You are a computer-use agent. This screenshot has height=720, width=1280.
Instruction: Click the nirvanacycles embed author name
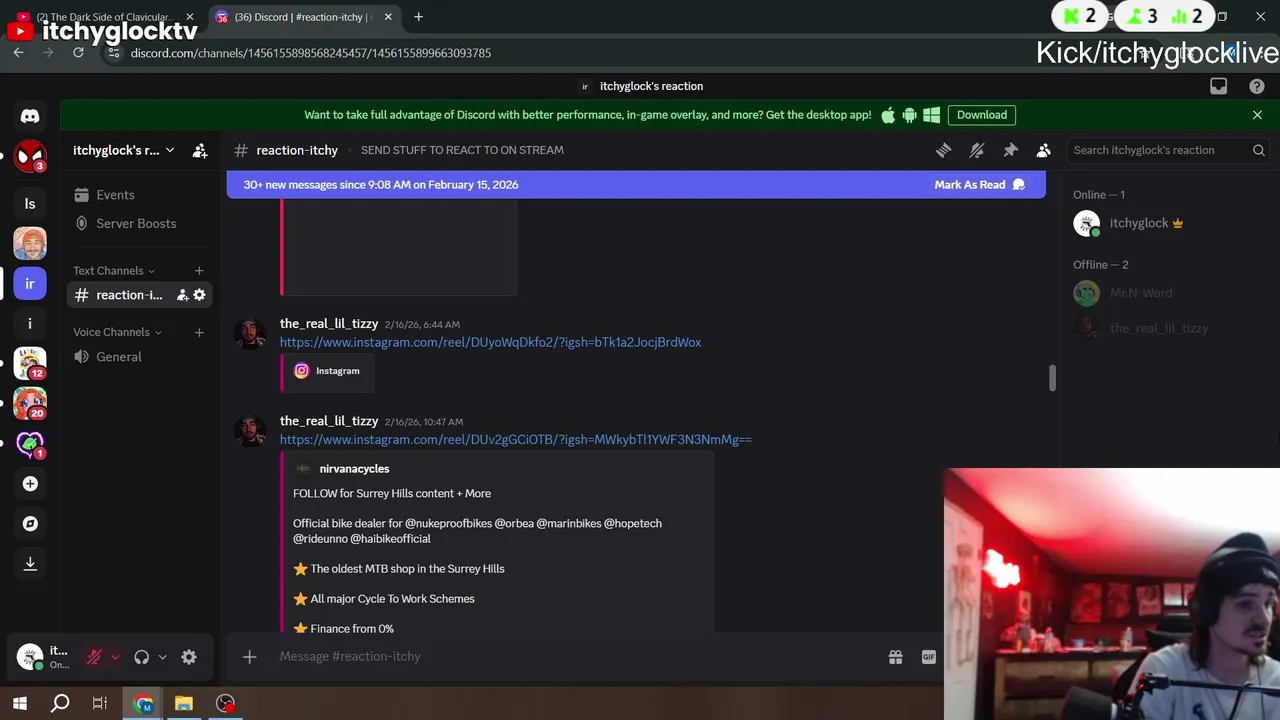point(354,469)
